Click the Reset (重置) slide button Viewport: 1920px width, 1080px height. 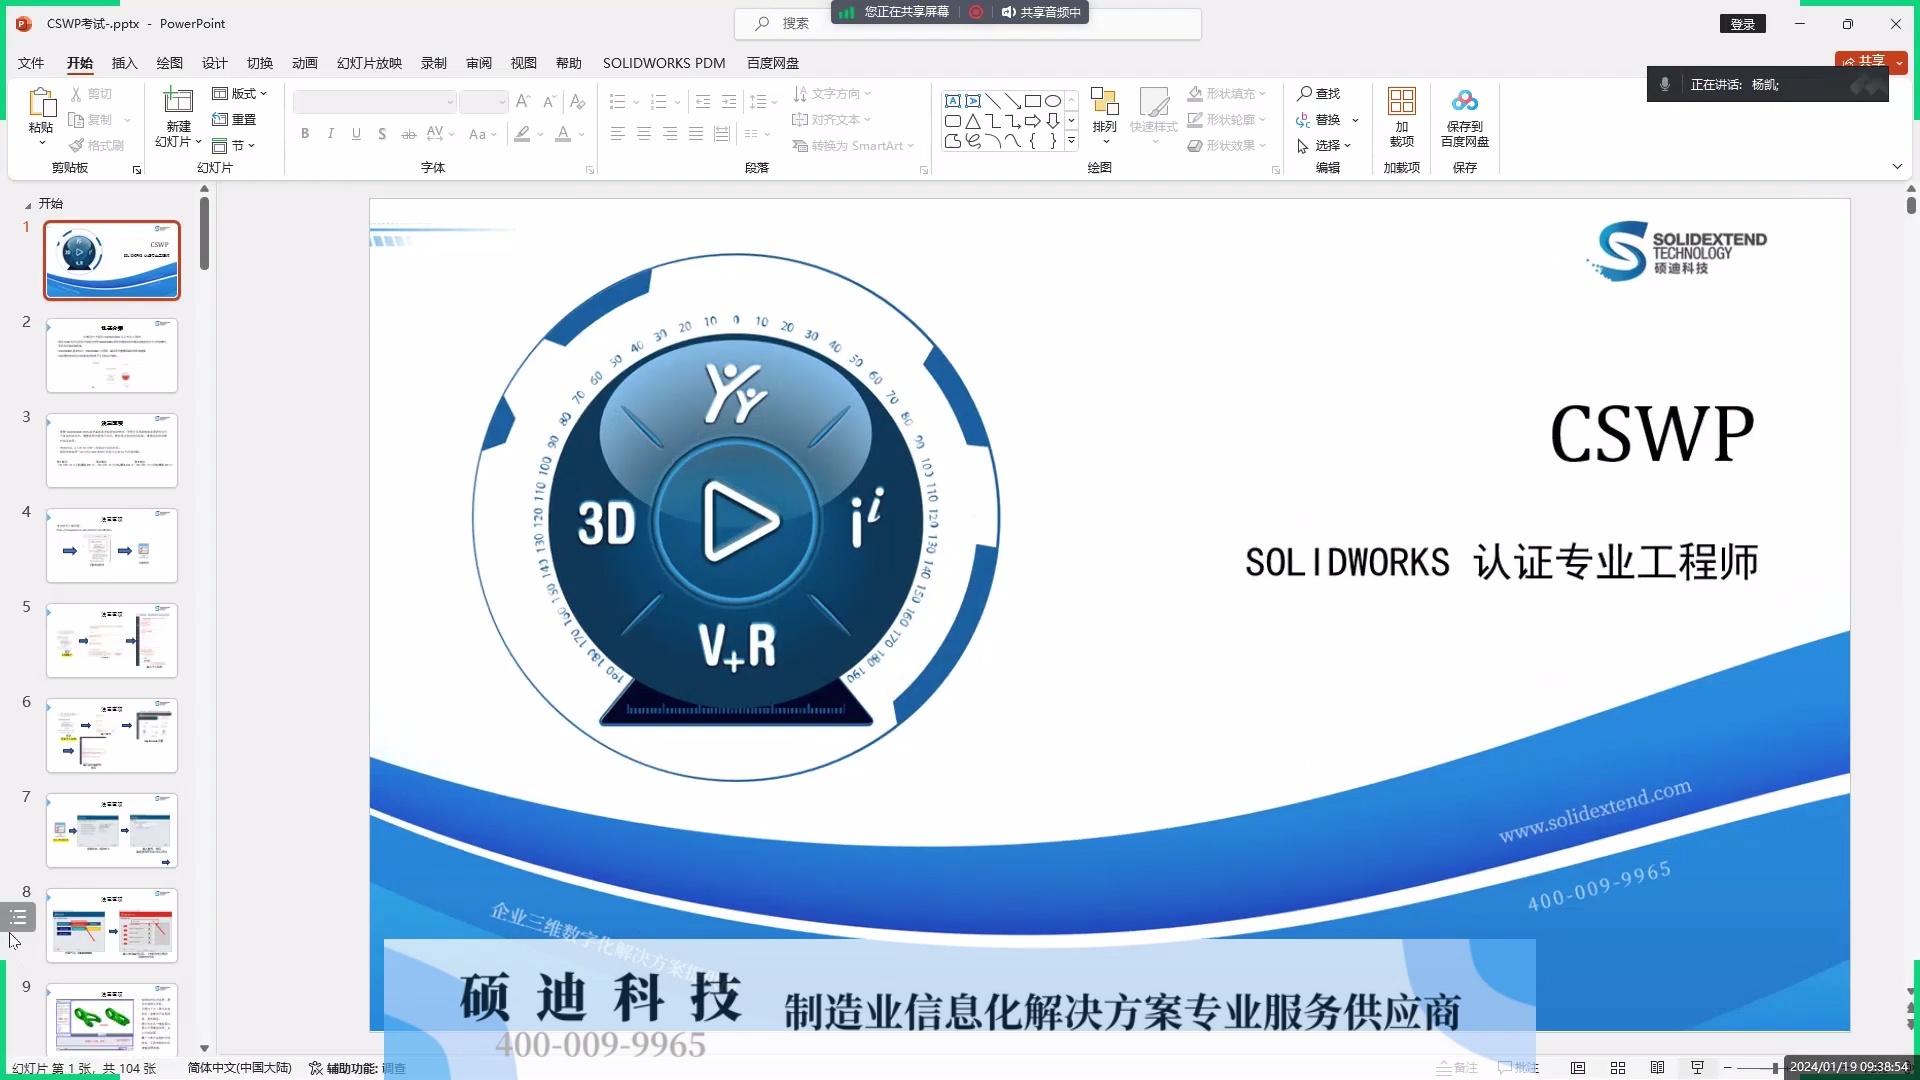[234, 119]
